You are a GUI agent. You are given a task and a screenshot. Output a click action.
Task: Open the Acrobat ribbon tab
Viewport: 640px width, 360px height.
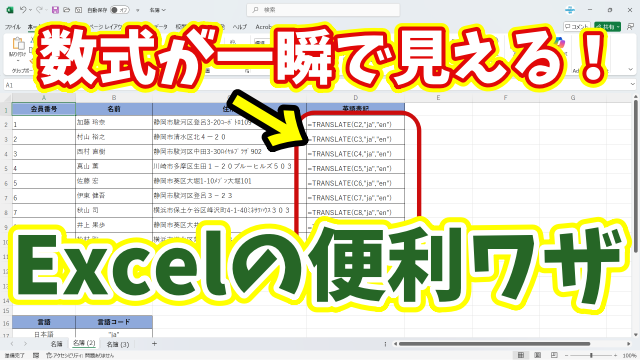264,27
